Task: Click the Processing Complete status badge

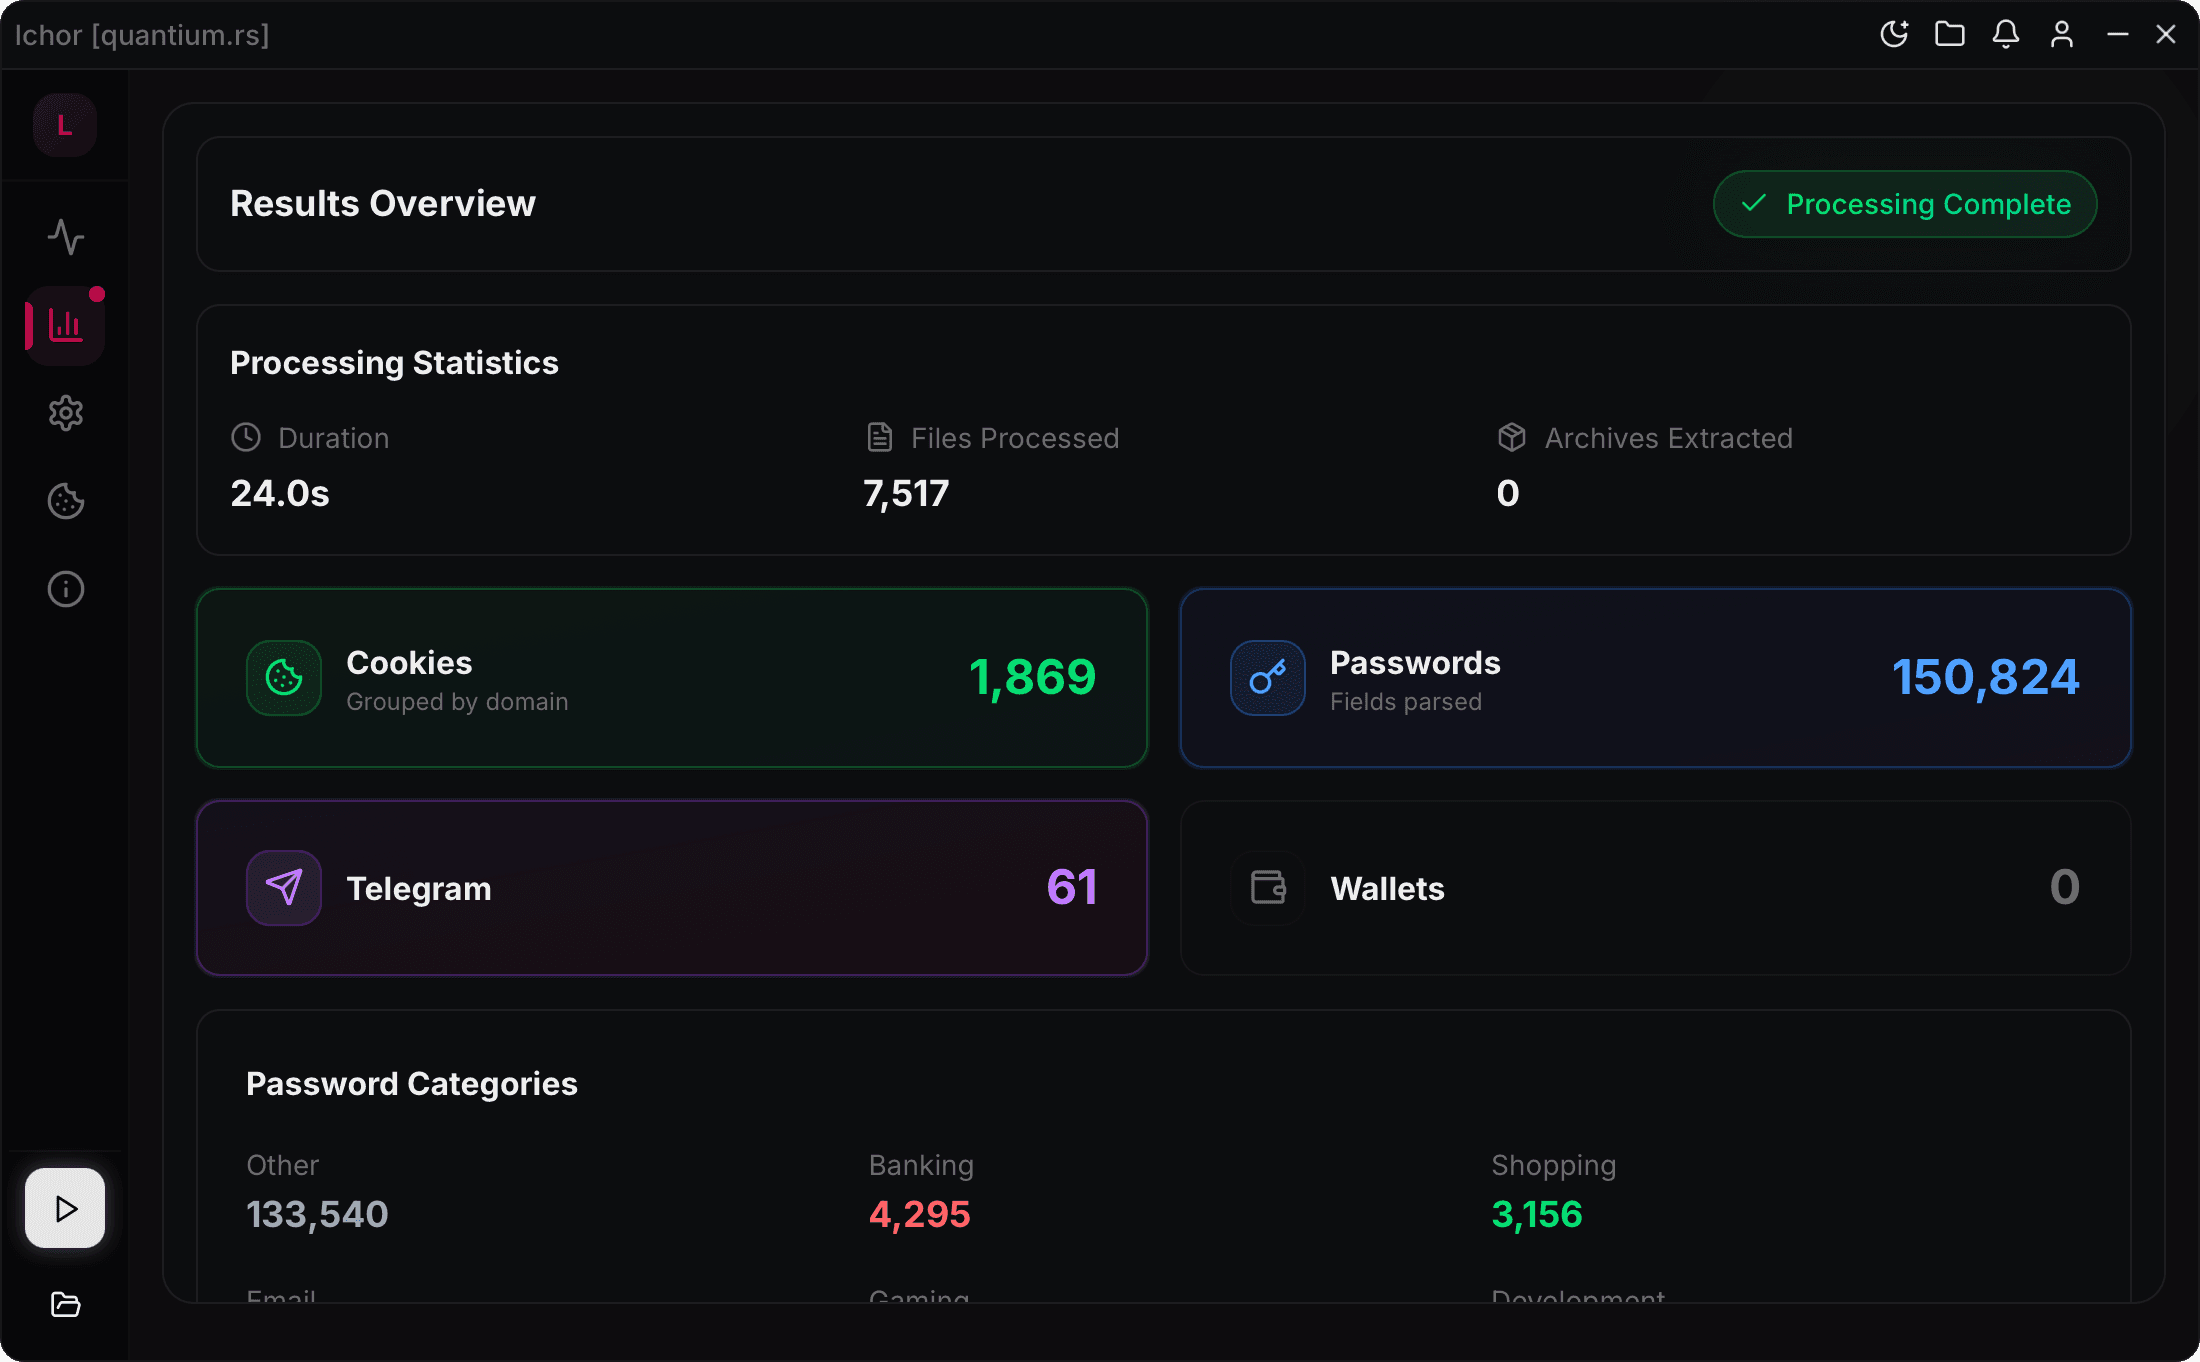Action: point(1905,204)
